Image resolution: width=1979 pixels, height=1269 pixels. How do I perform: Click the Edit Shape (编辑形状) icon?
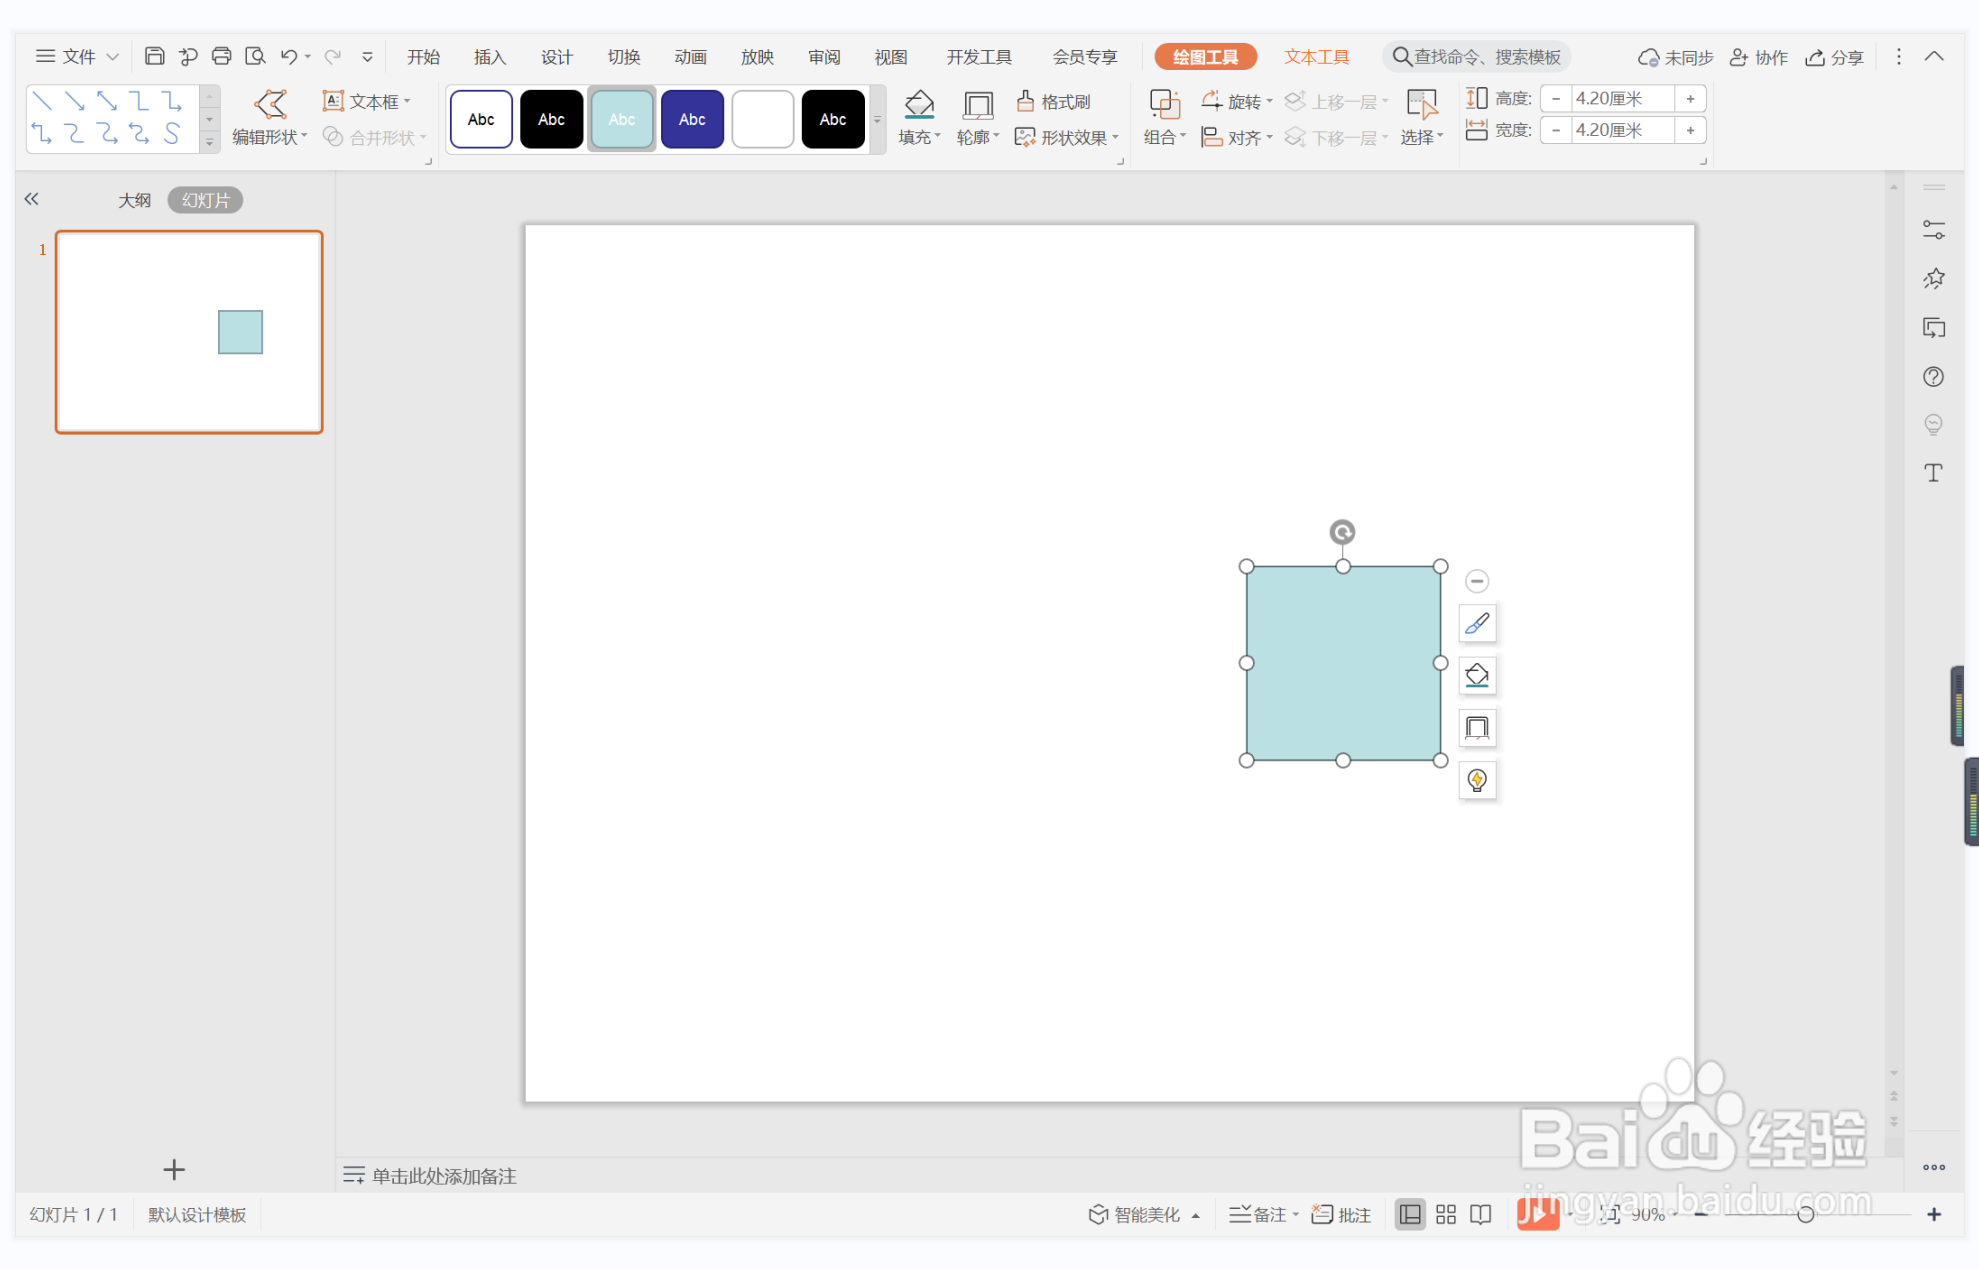(269, 104)
